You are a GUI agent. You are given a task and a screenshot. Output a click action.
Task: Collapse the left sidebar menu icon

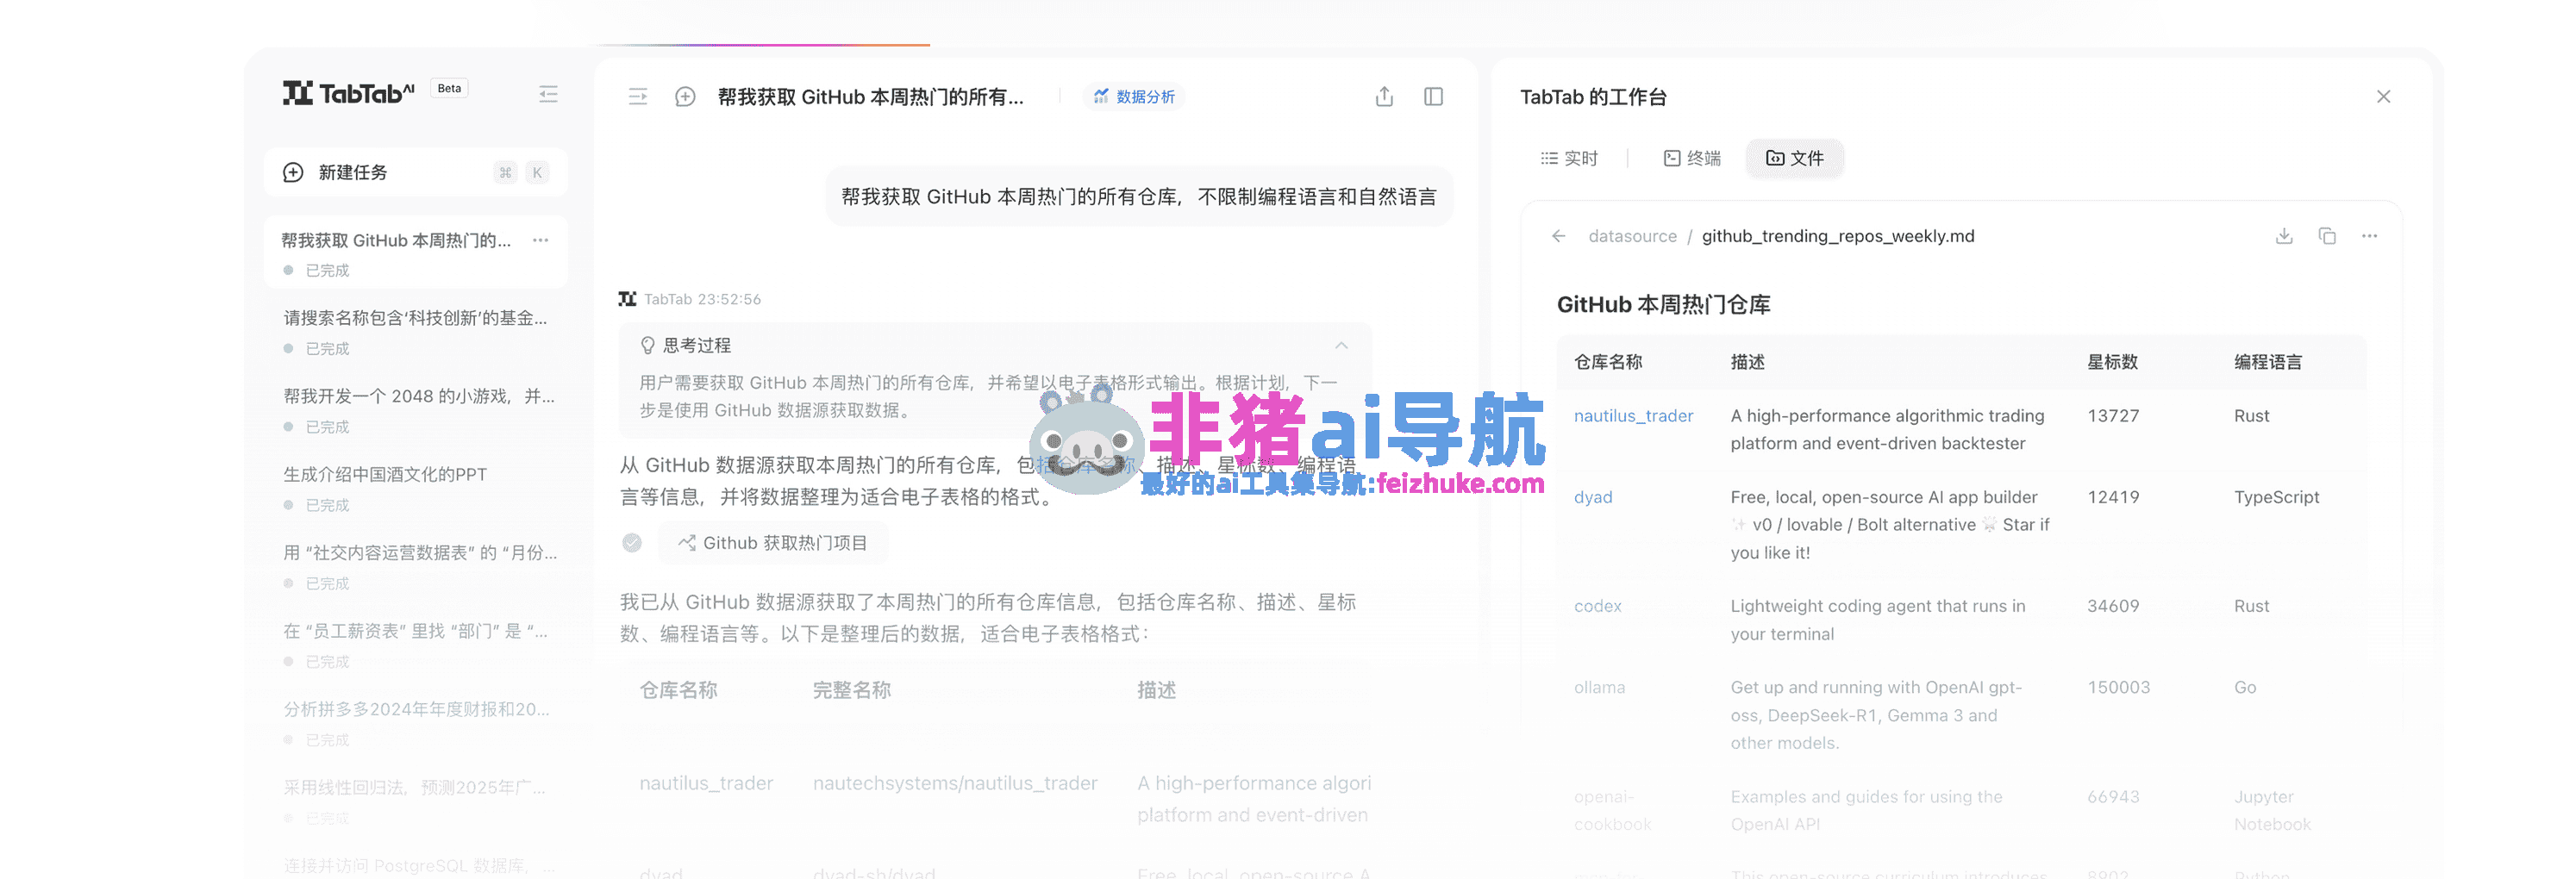coord(548,94)
